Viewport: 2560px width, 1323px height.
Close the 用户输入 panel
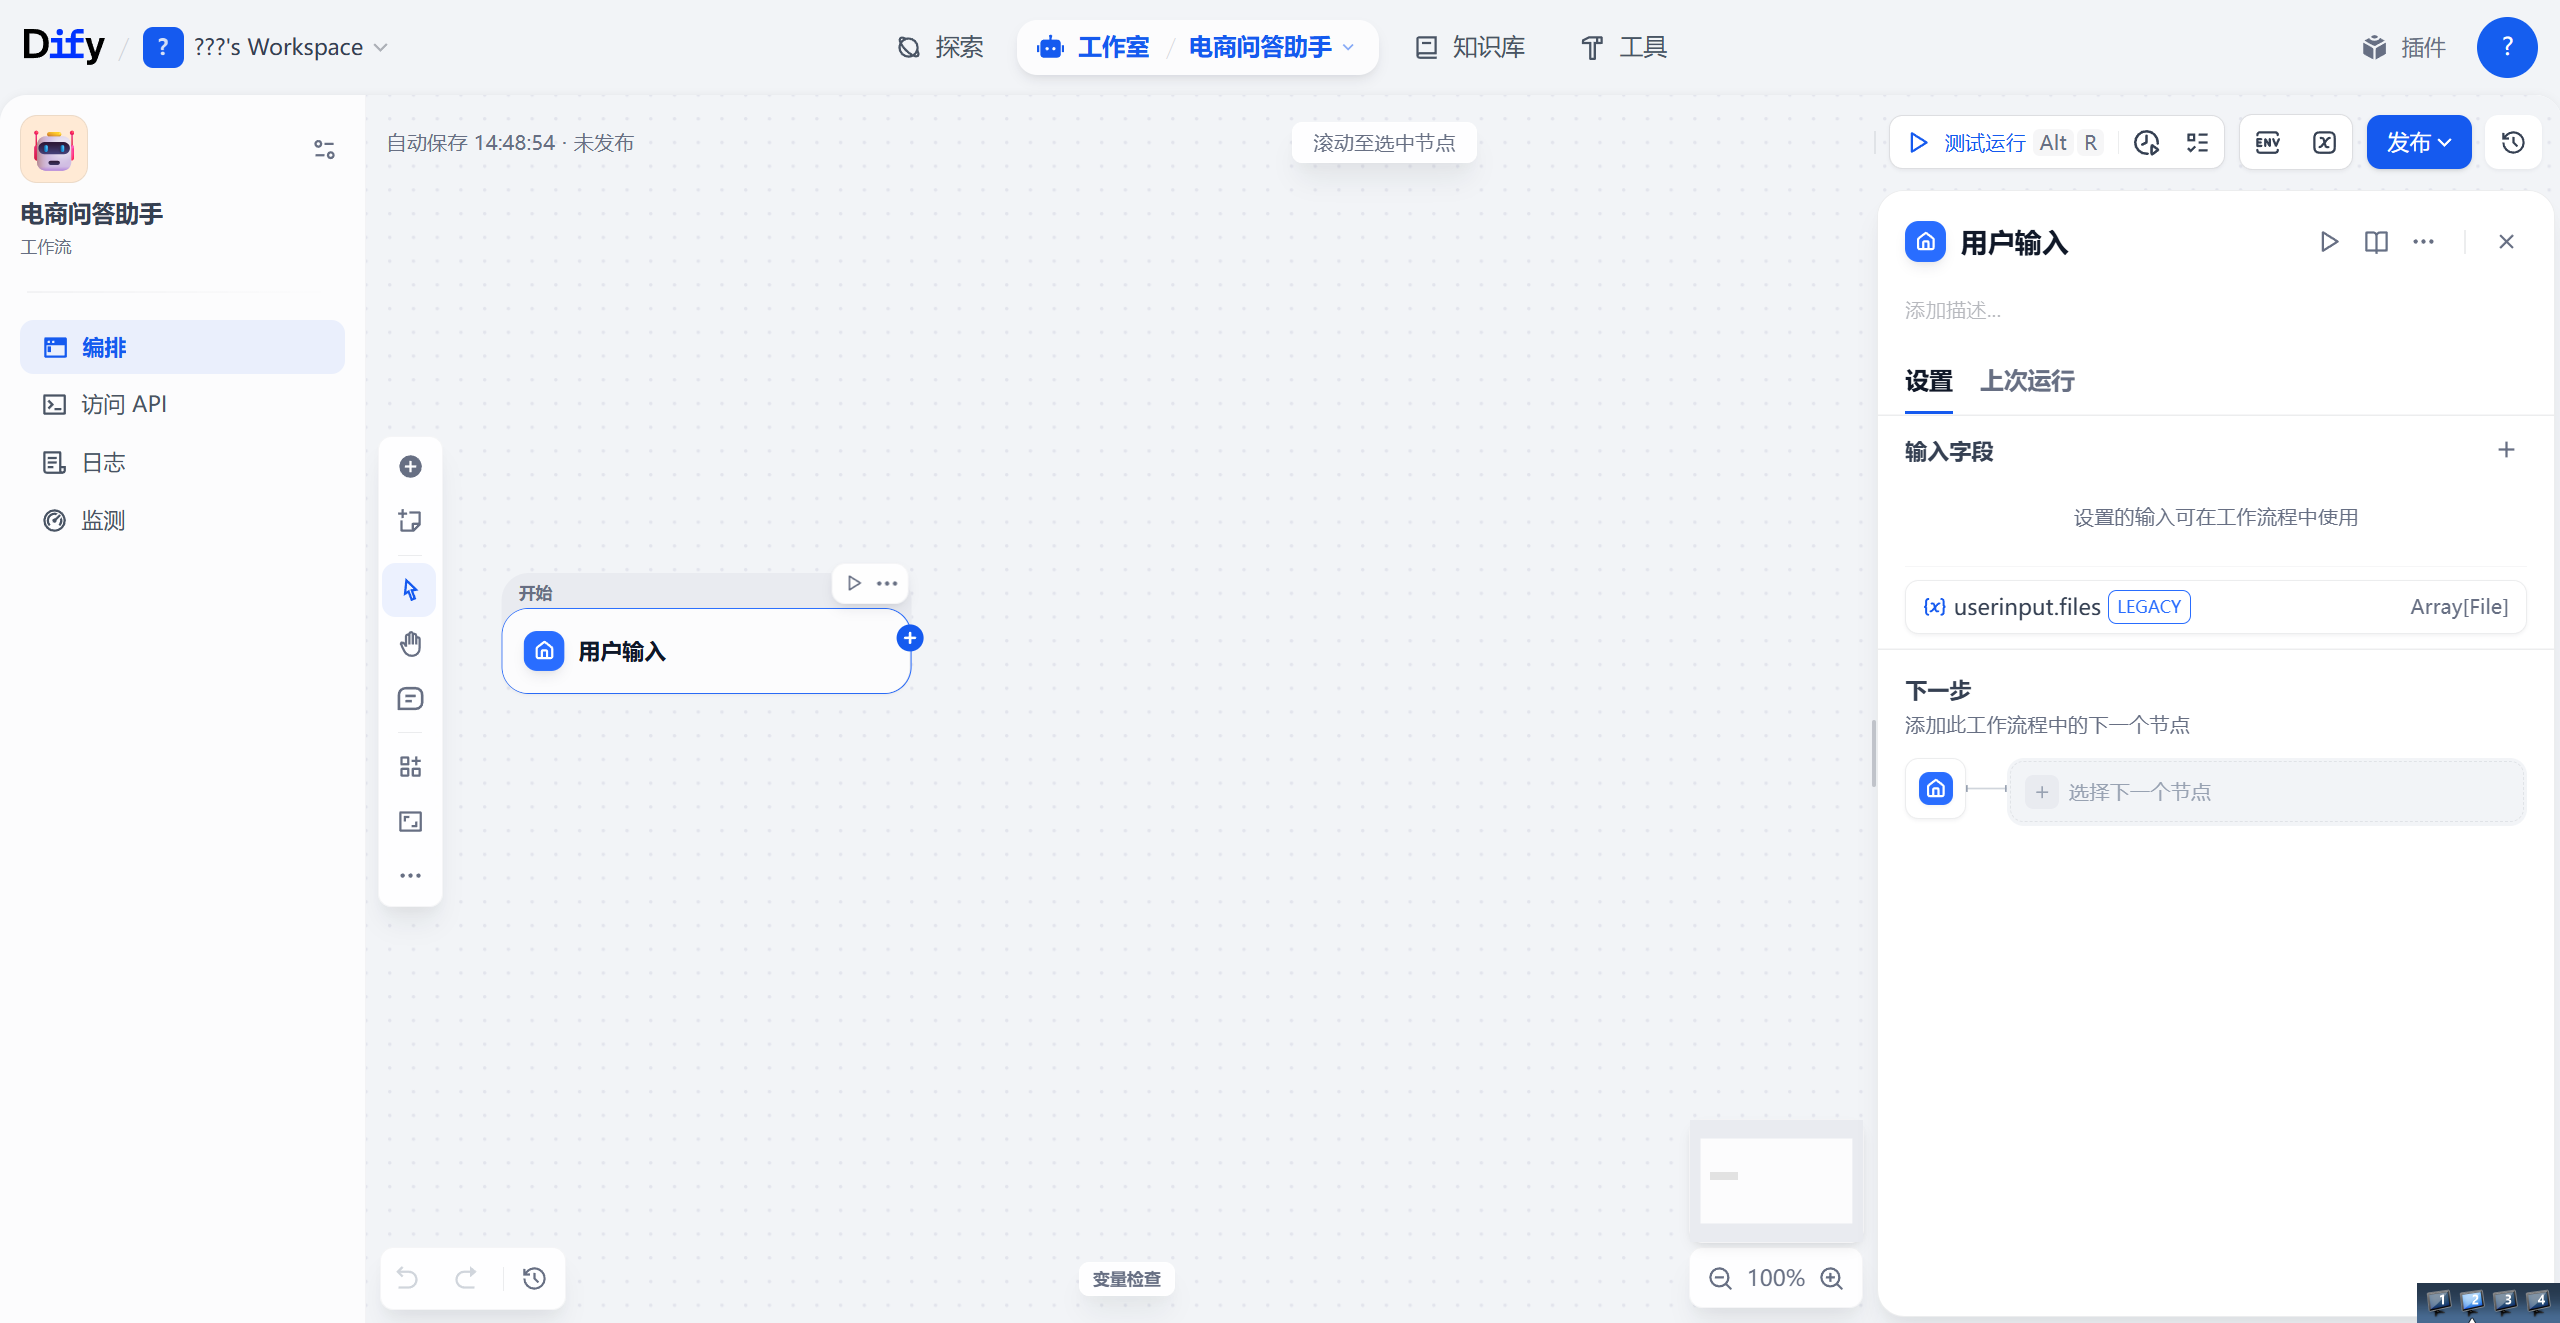(x=2506, y=242)
